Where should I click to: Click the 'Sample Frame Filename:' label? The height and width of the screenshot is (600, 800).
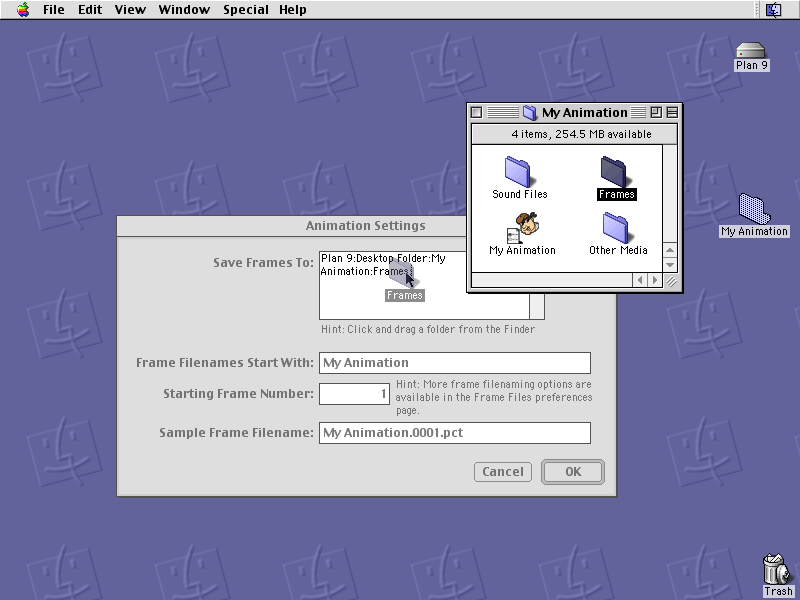point(236,433)
